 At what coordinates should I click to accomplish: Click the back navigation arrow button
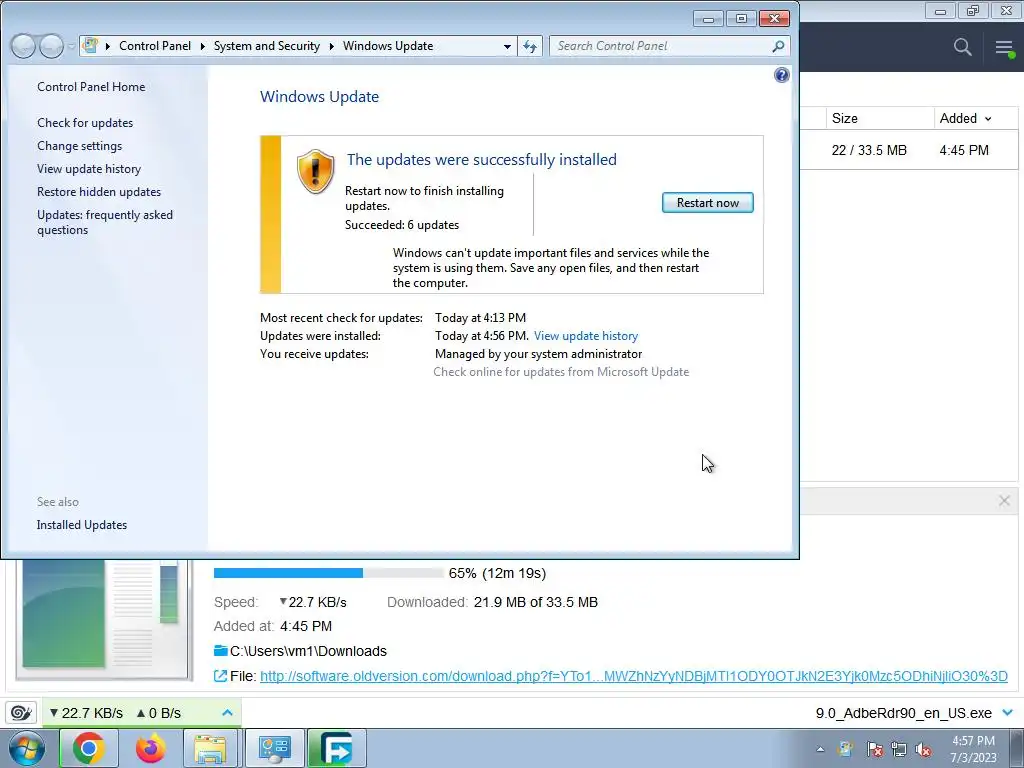[23, 46]
